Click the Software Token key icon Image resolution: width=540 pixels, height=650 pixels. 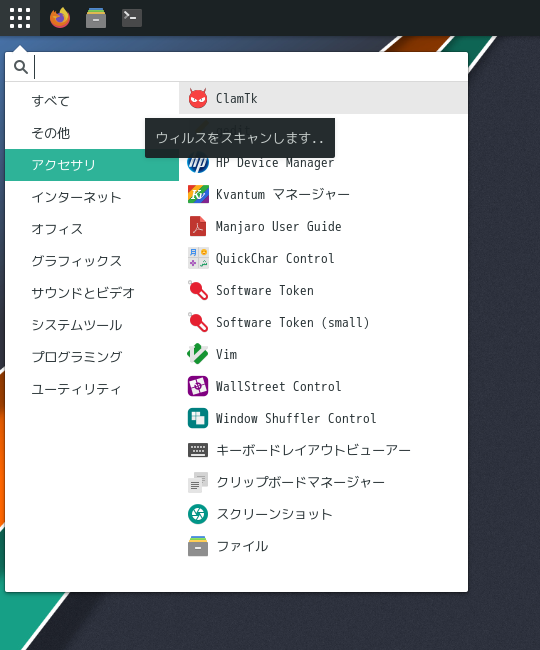click(198, 290)
